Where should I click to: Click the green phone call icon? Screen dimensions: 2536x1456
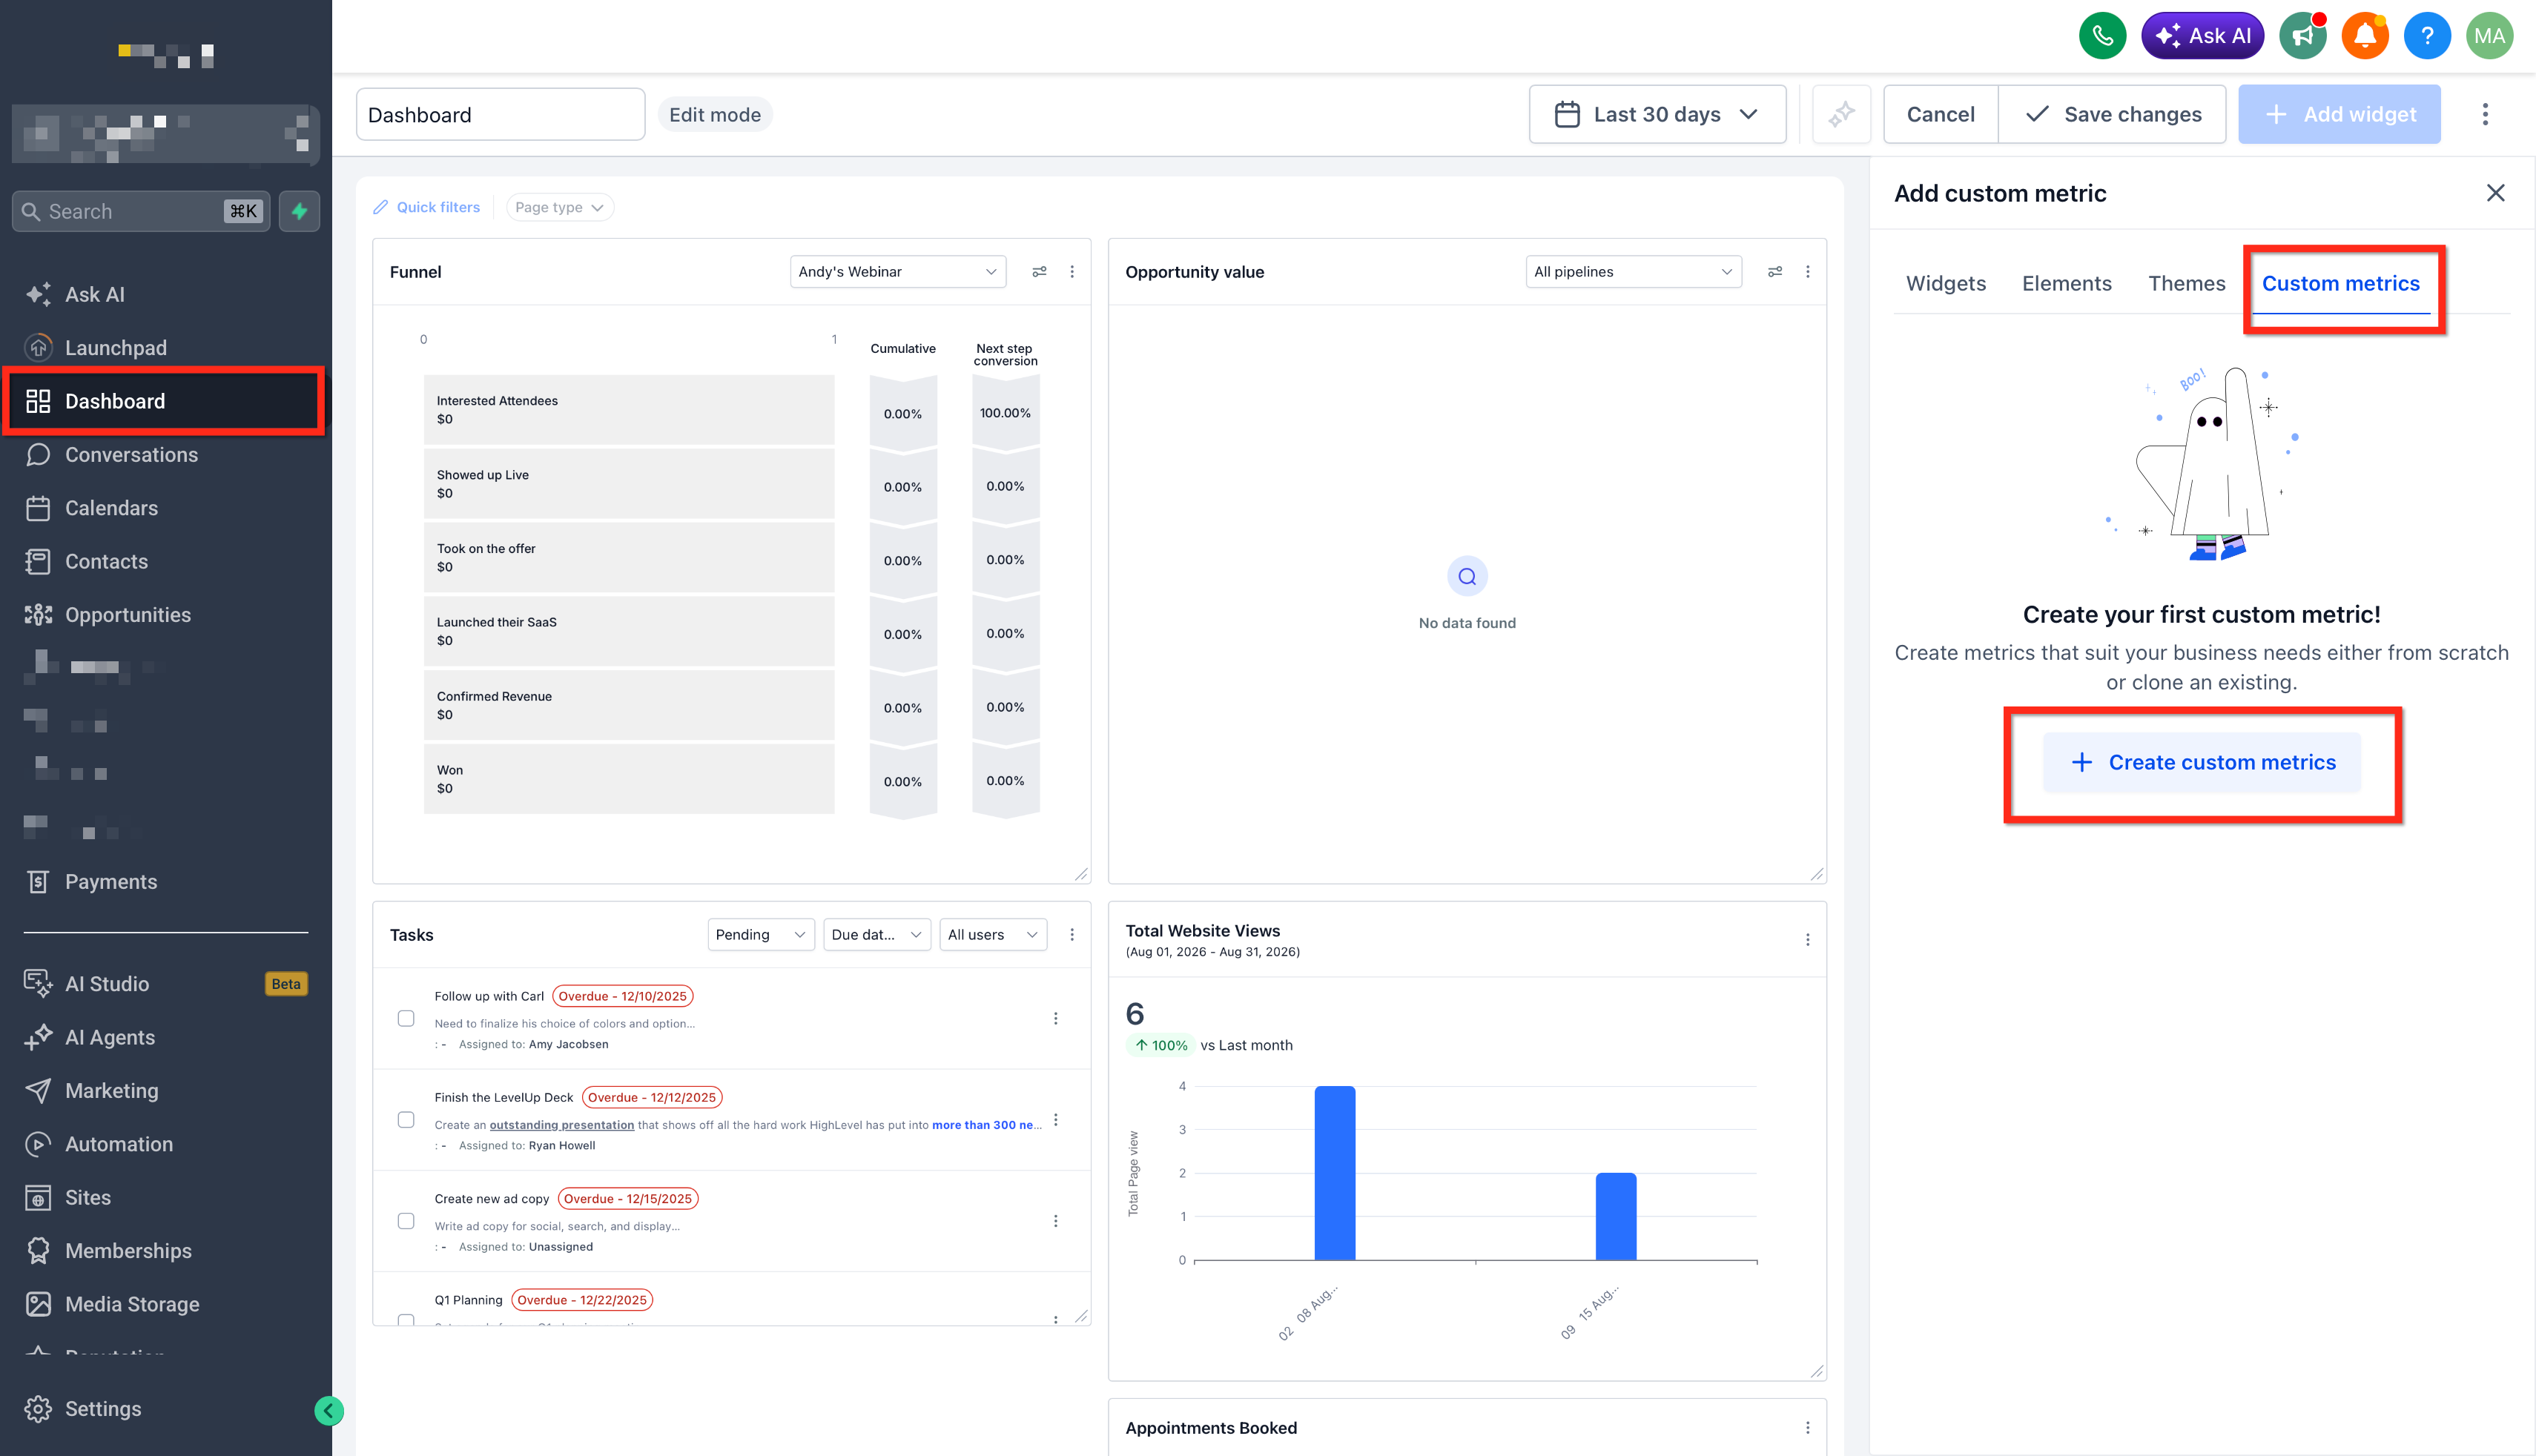tap(2102, 36)
